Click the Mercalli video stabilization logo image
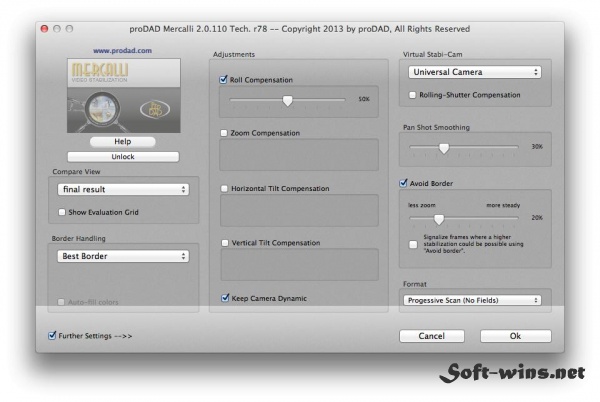This screenshot has width=600, height=402. pyautogui.click(x=124, y=96)
